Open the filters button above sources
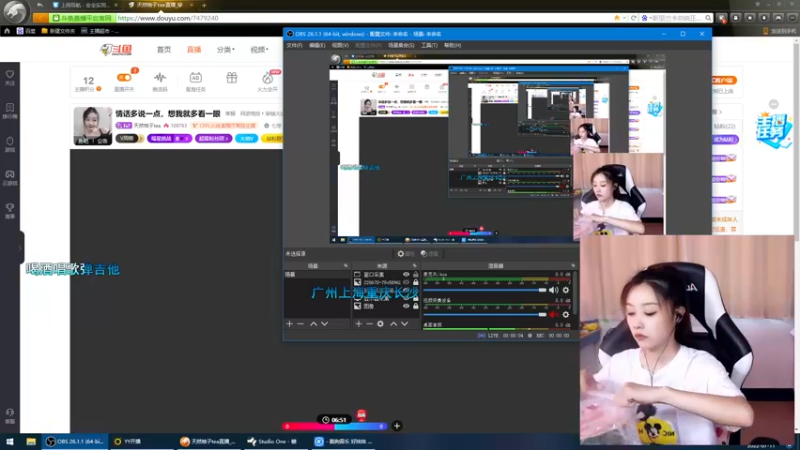Image resolution: width=800 pixels, height=450 pixels. click(430, 254)
